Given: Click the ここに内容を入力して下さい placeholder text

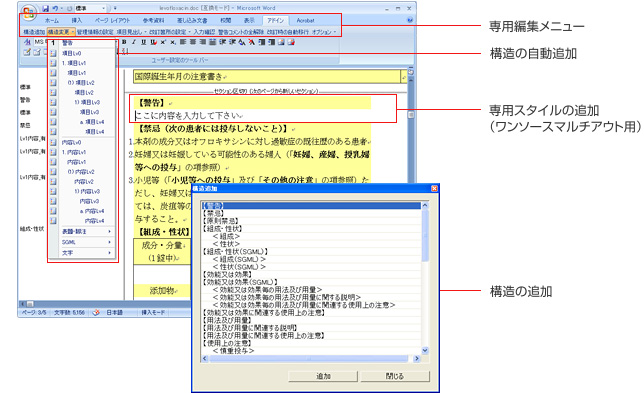Looking at the screenshot, I should click(x=188, y=115).
